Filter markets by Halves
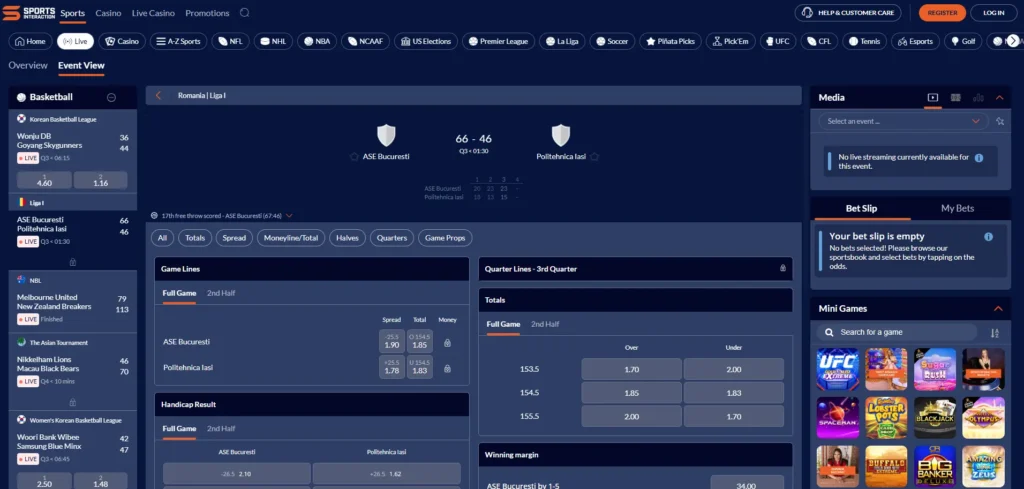This screenshot has width=1024, height=489. pyautogui.click(x=347, y=238)
